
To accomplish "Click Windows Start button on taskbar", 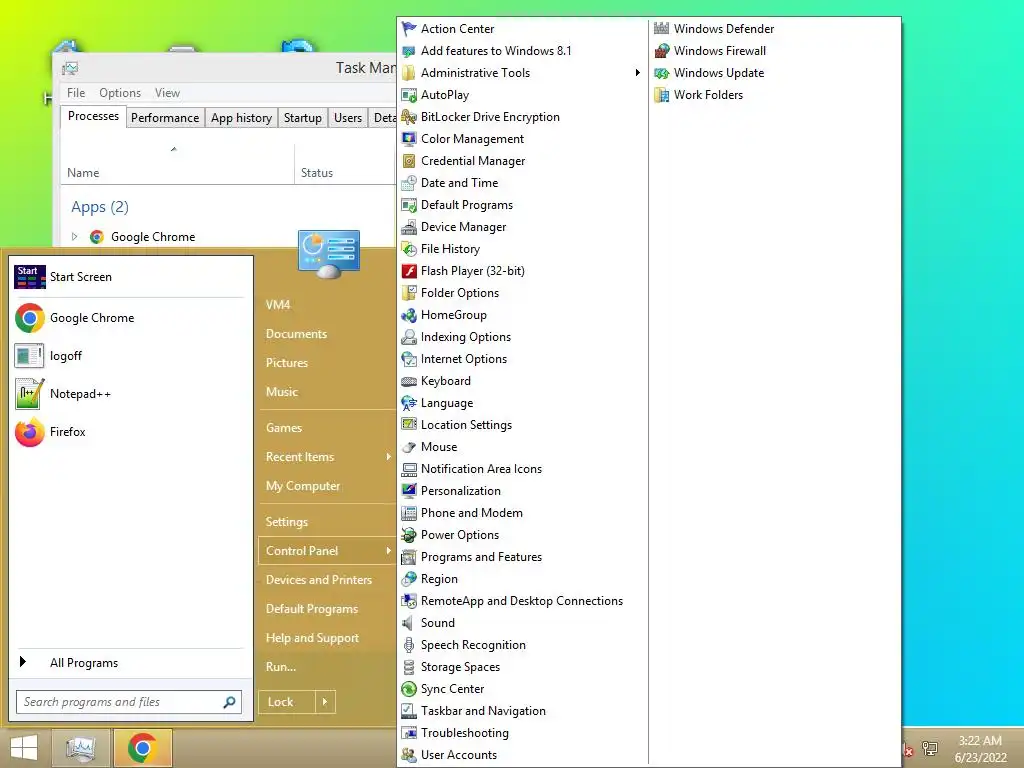I will [x=24, y=748].
